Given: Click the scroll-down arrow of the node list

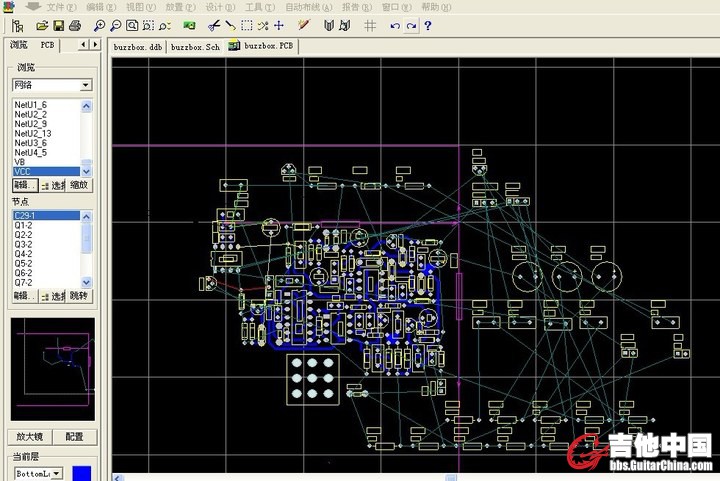Looking at the screenshot, I should [x=86, y=282].
